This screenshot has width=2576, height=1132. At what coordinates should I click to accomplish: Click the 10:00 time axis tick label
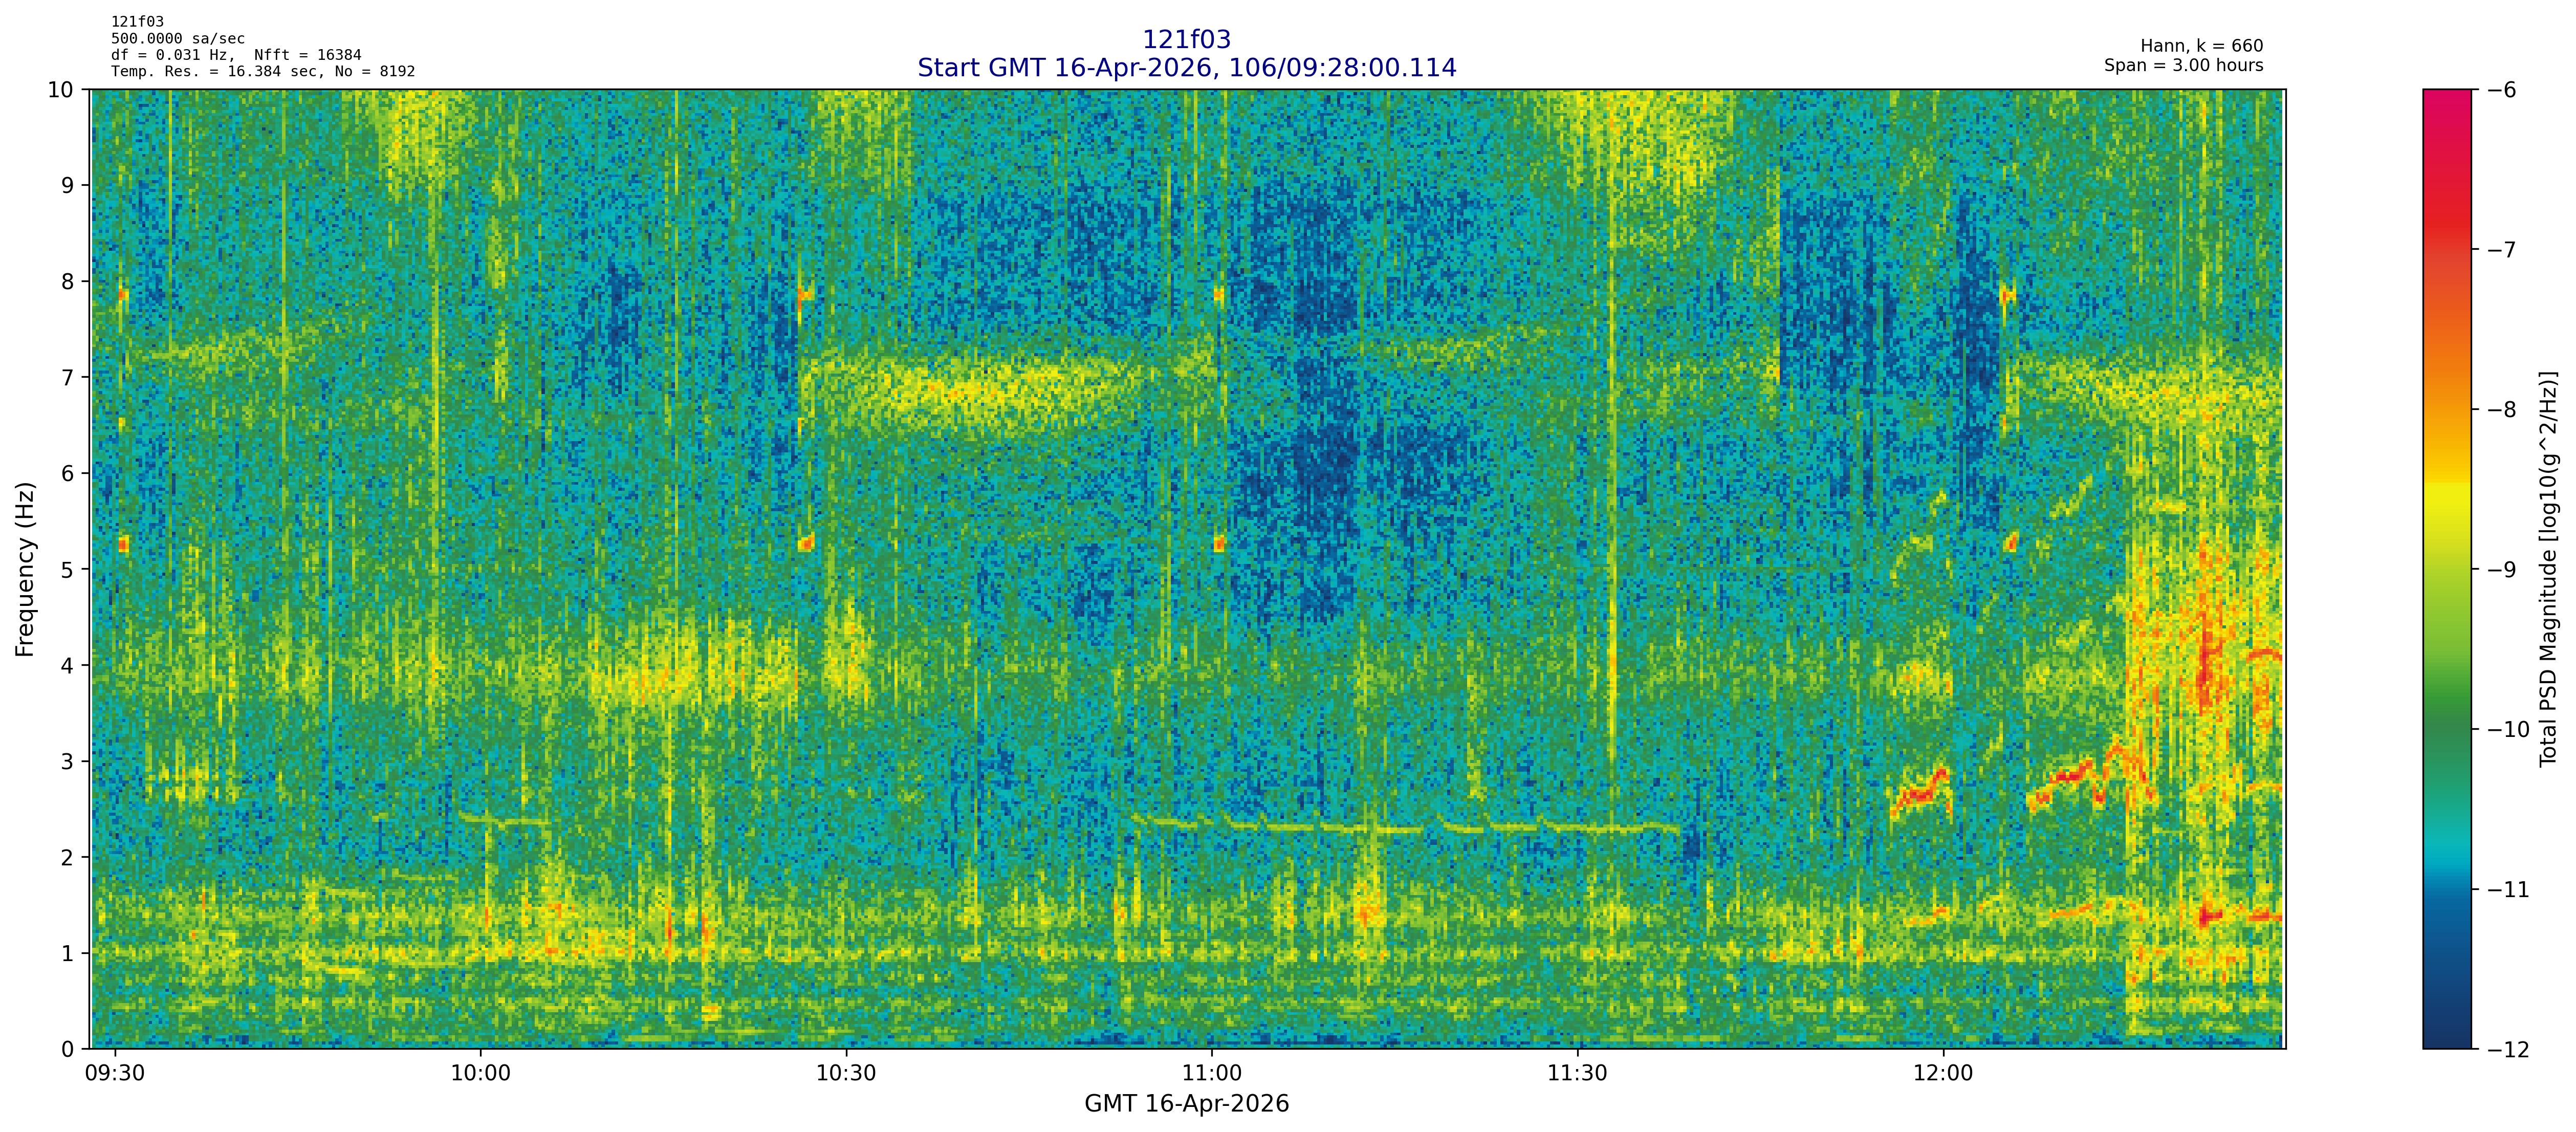coord(480,1074)
